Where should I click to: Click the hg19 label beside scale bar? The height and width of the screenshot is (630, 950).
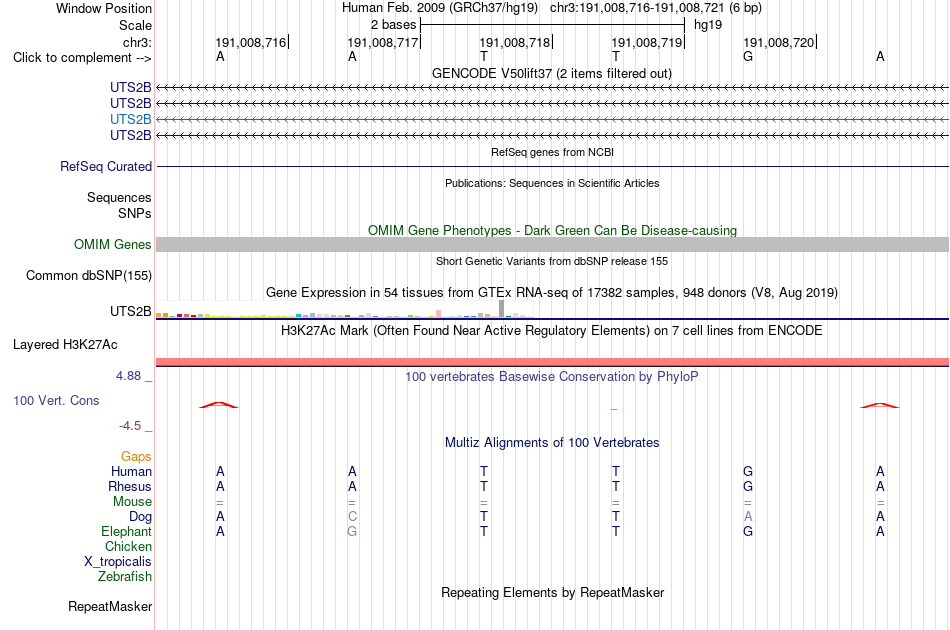click(x=708, y=25)
